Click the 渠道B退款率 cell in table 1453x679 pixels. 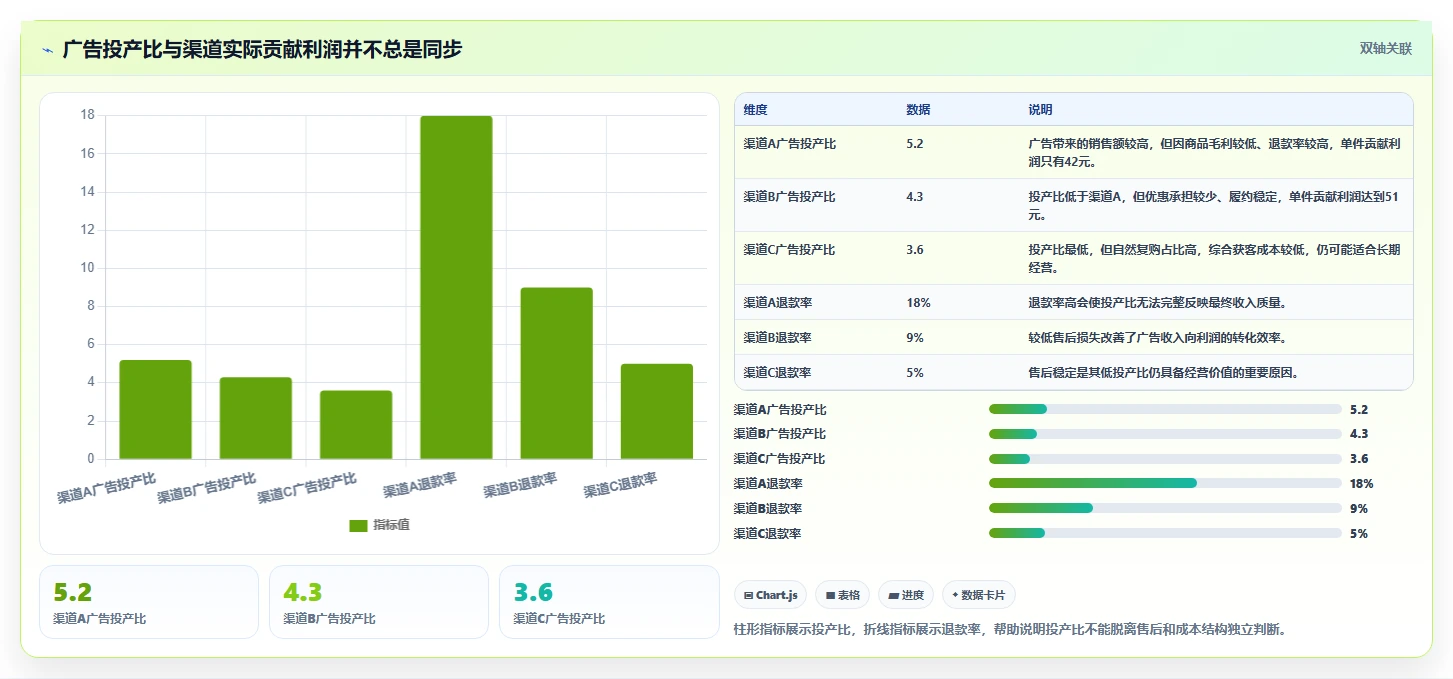pyautogui.click(x=778, y=338)
